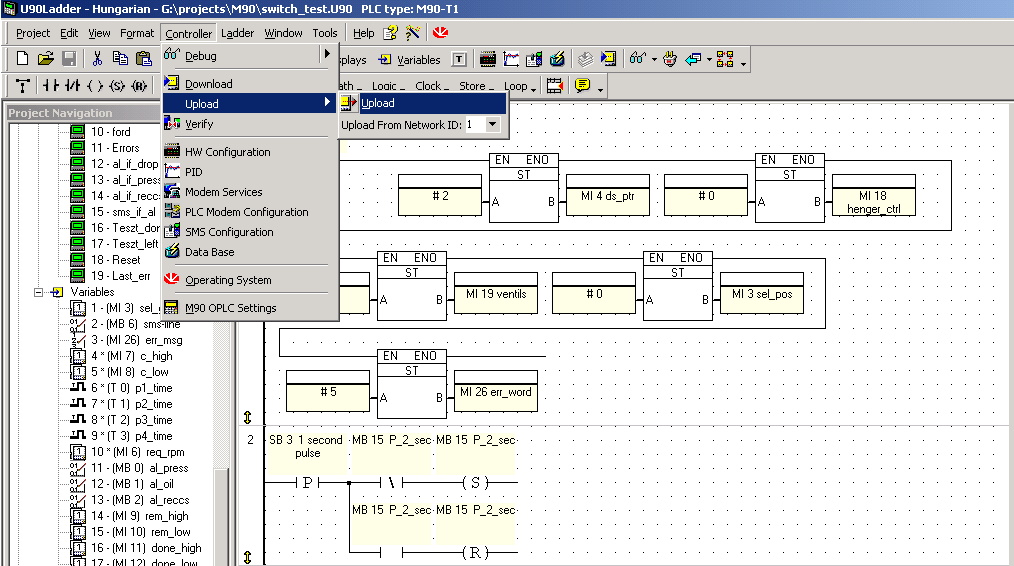
Task: Click the New project icon
Action: (22, 59)
